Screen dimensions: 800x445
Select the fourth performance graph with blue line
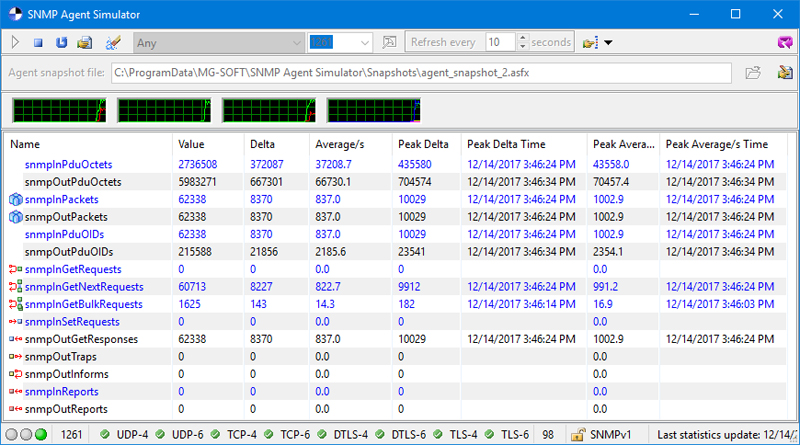point(373,110)
